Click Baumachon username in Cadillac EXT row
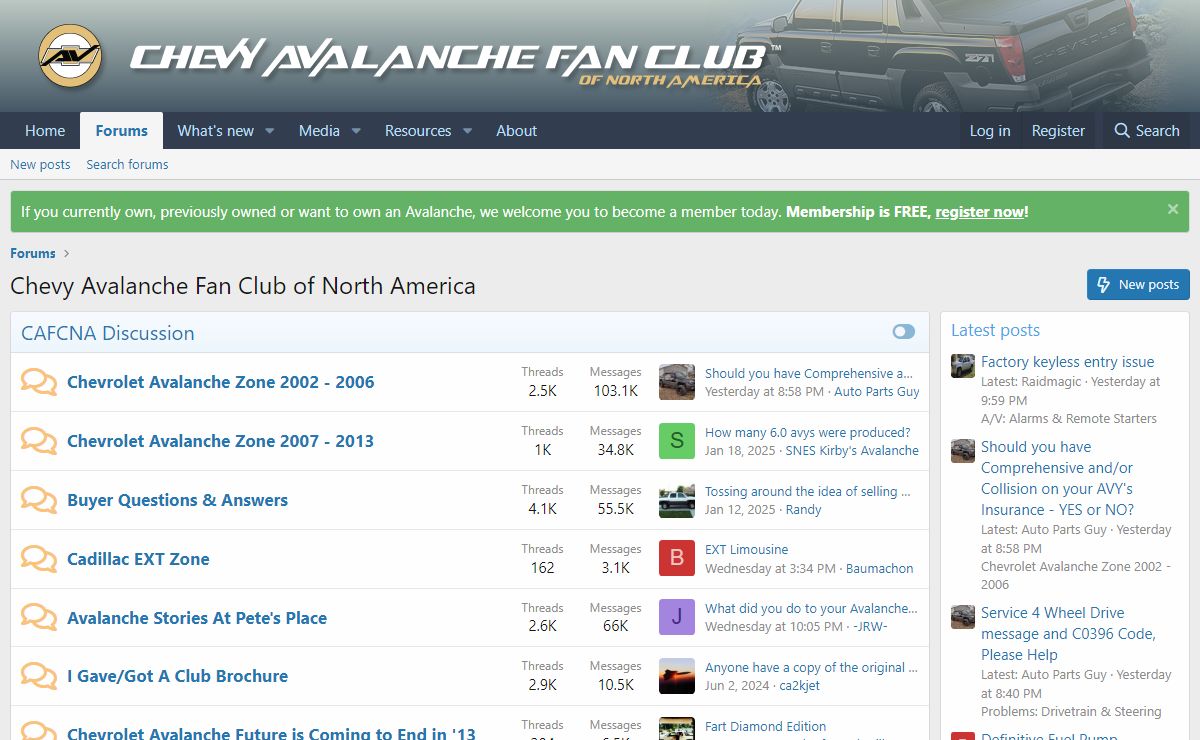1200x740 pixels. coord(879,568)
